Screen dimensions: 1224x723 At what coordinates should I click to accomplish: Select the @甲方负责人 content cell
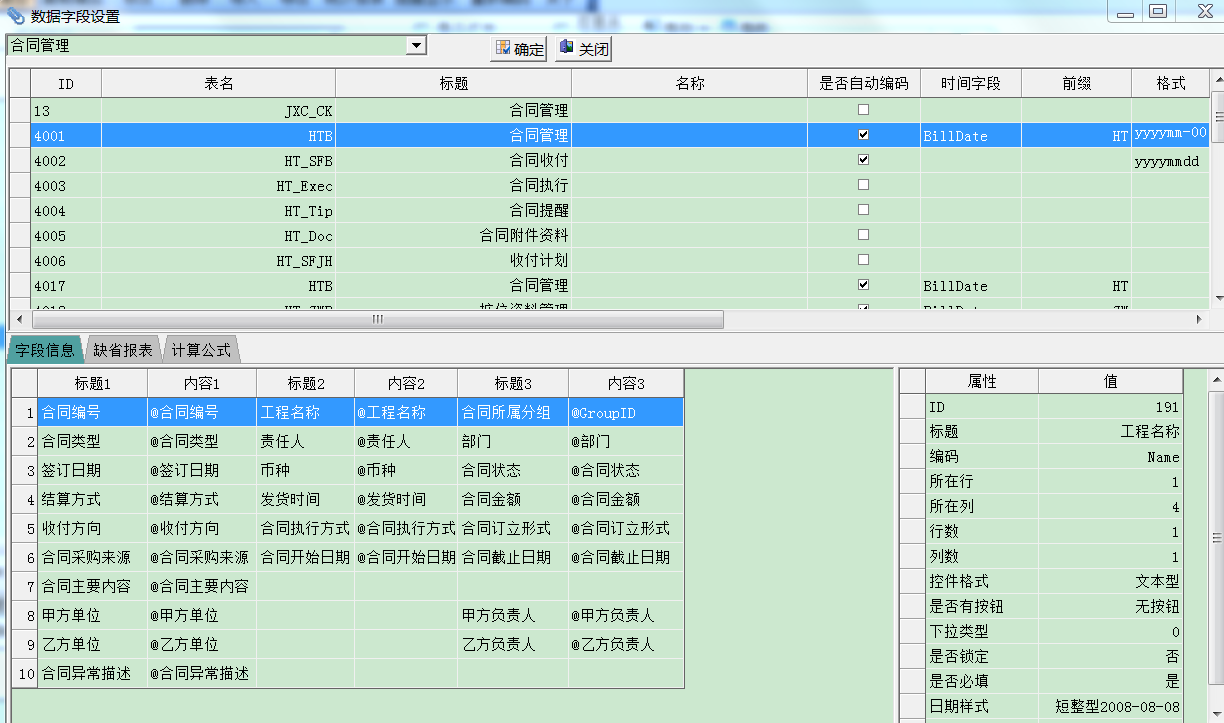pos(625,616)
